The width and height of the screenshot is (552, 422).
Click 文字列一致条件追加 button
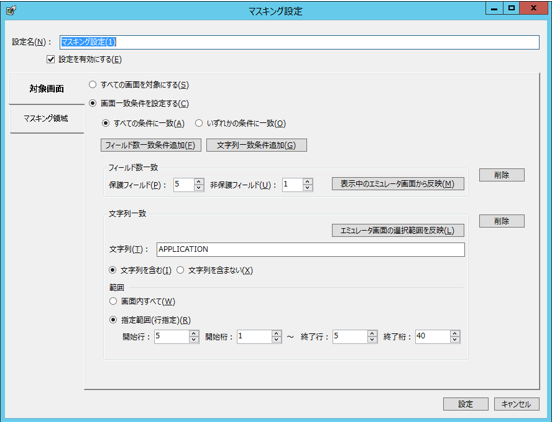256,145
